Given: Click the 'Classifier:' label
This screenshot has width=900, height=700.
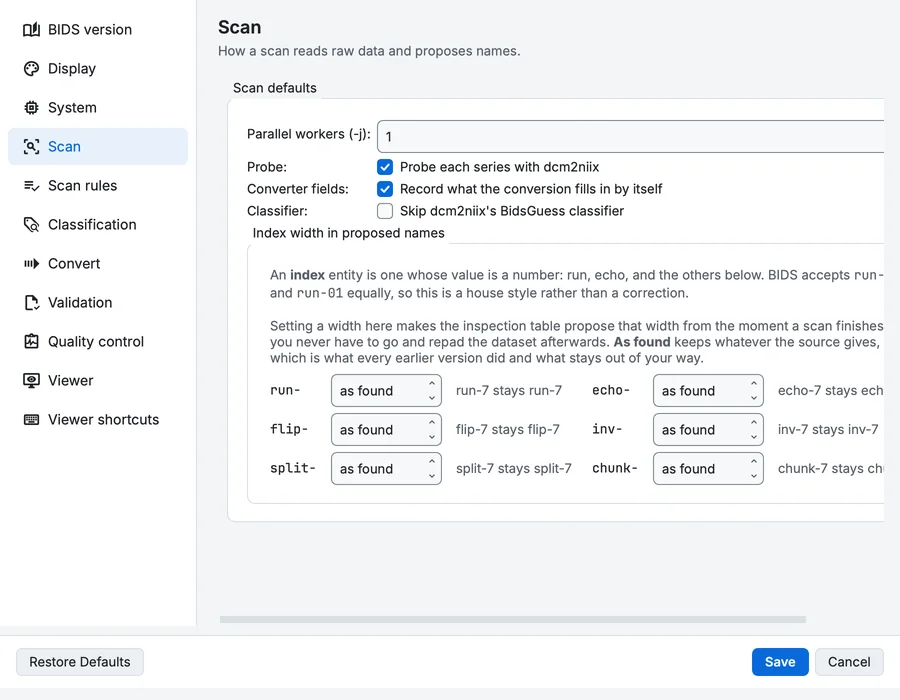Looking at the screenshot, I should (x=277, y=211).
